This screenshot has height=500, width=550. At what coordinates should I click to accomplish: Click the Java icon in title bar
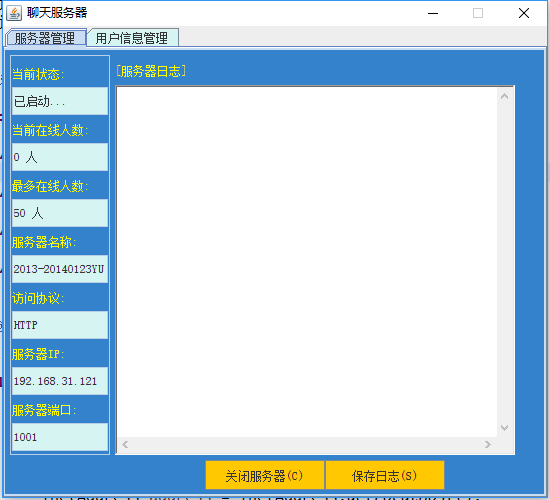[x=14, y=13]
